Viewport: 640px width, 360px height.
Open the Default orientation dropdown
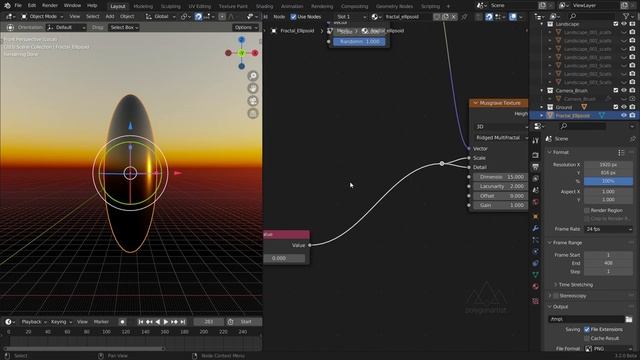[x=66, y=27]
